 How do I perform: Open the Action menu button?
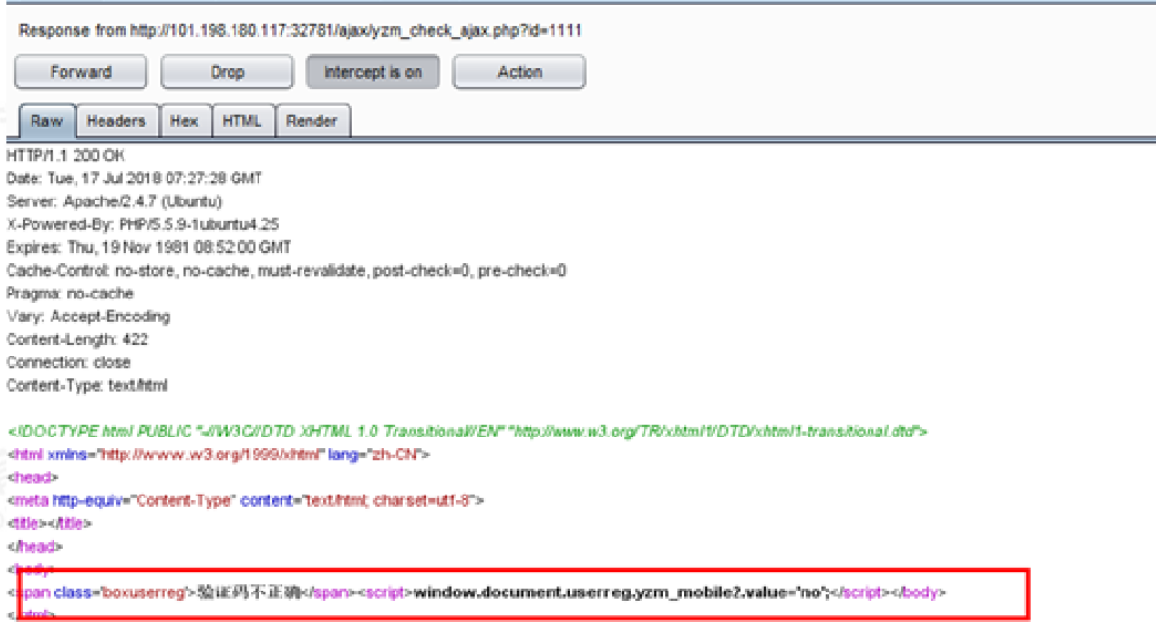tap(520, 72)
